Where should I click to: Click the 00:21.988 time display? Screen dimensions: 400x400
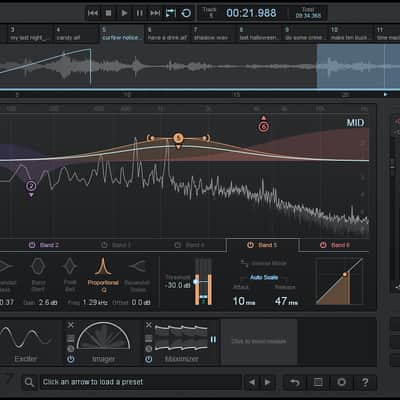coord(251,13)
